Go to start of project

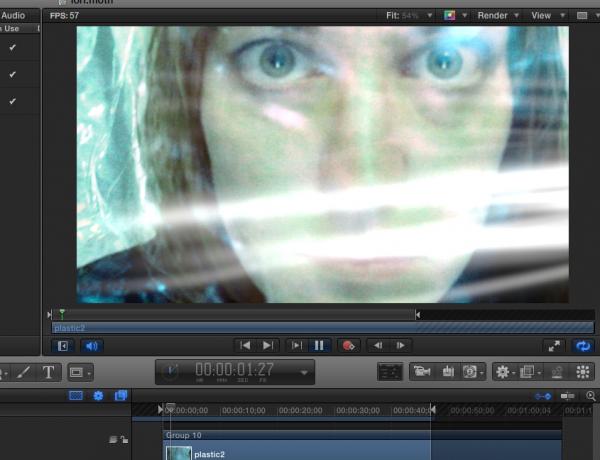click(x=243, y=346)
